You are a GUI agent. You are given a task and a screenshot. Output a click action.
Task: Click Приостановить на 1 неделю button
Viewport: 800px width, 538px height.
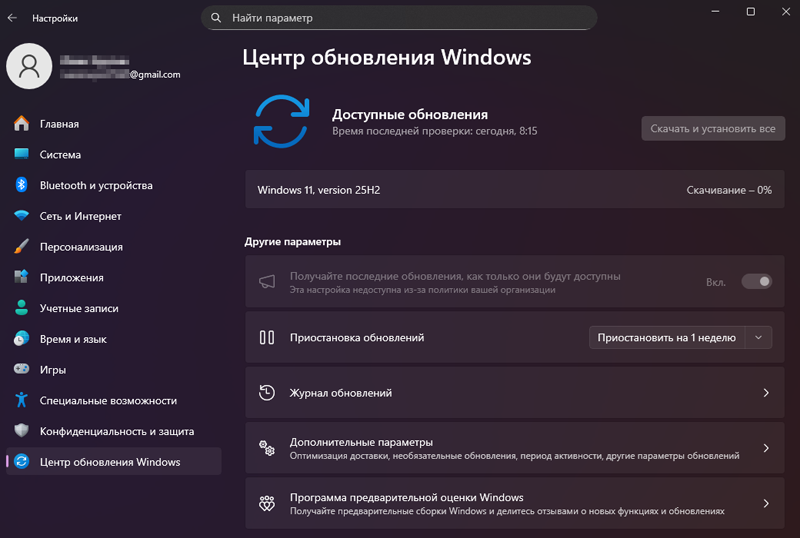(666, 338)
